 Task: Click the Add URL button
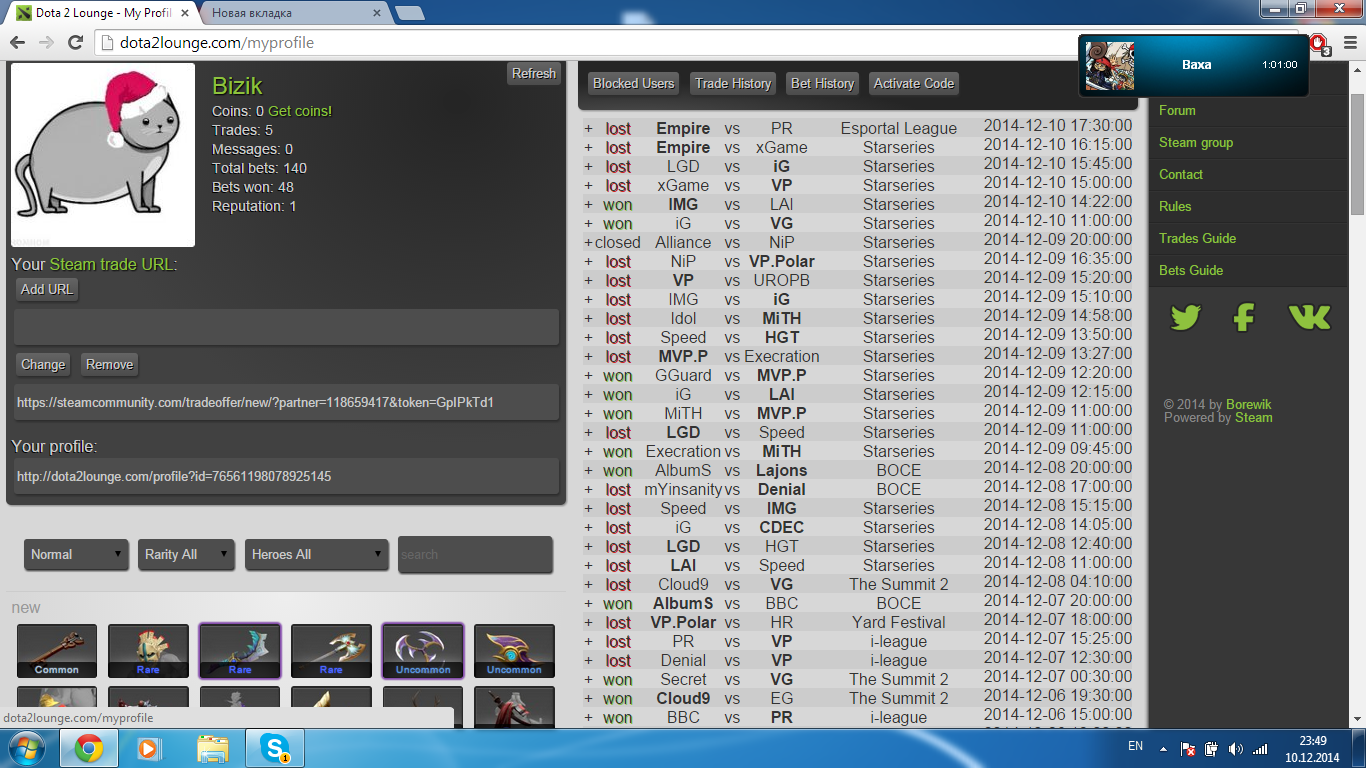coord(47,289)
